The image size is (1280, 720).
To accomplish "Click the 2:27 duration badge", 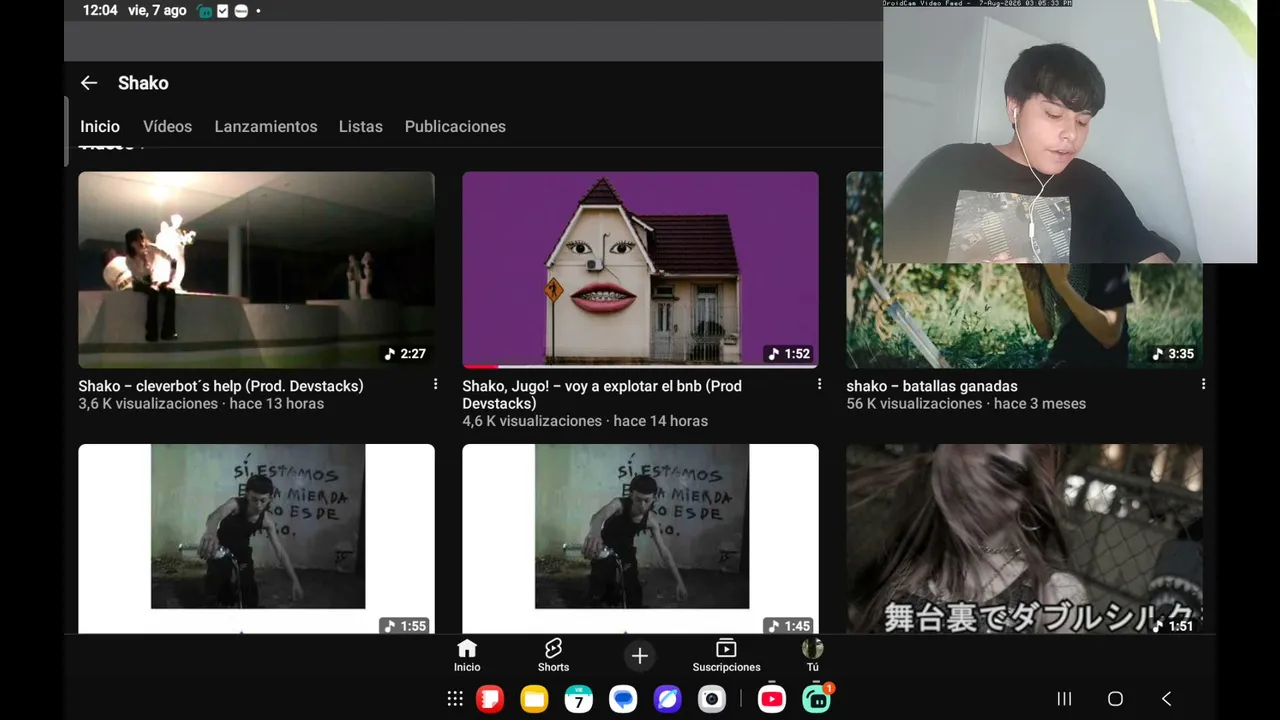I will coord(405,354).
